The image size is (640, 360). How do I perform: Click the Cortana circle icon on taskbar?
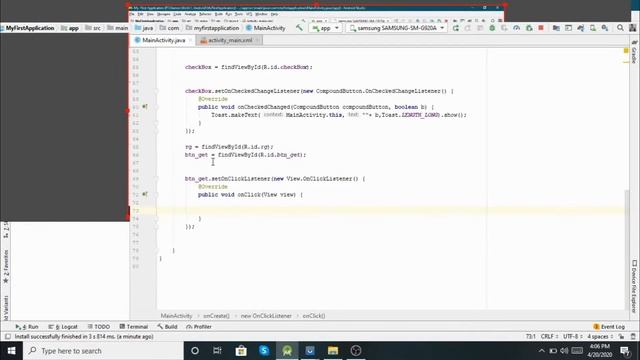click(x=195, y=351)
